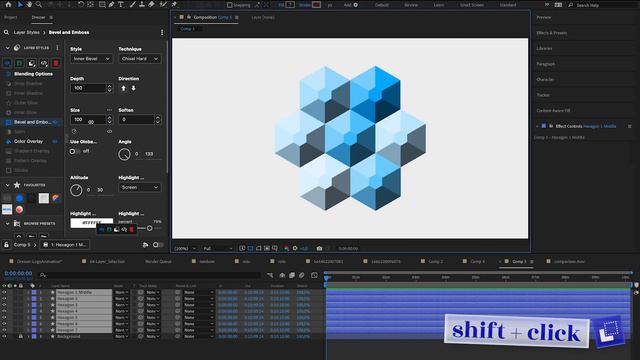Select the Type tool
Screen dimensions: 640x360
(121, 4)
